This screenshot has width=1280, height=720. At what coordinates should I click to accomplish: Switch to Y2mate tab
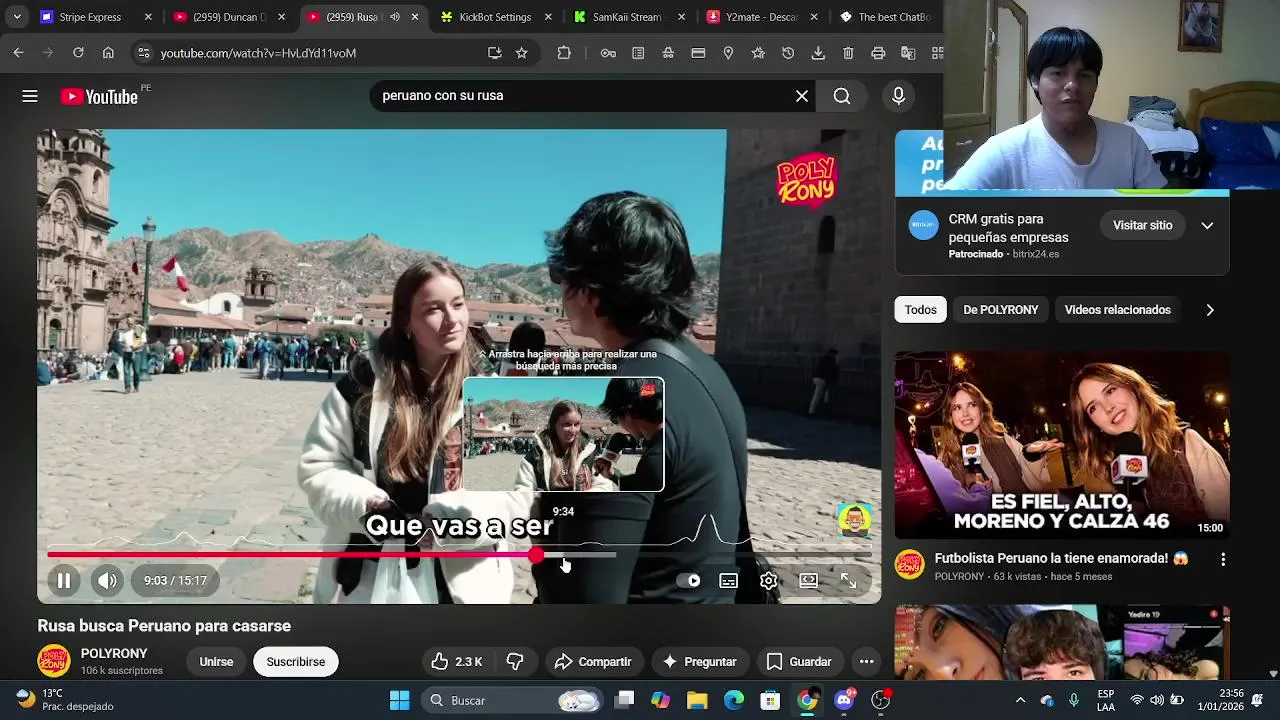tap(761, 17)
